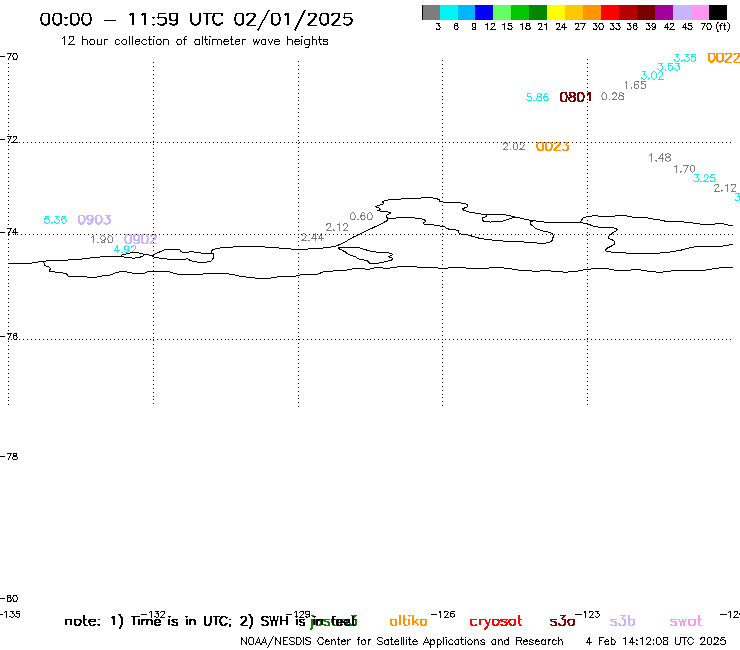
Task: Click the gray value 1.70
Action: pos(684,169)
